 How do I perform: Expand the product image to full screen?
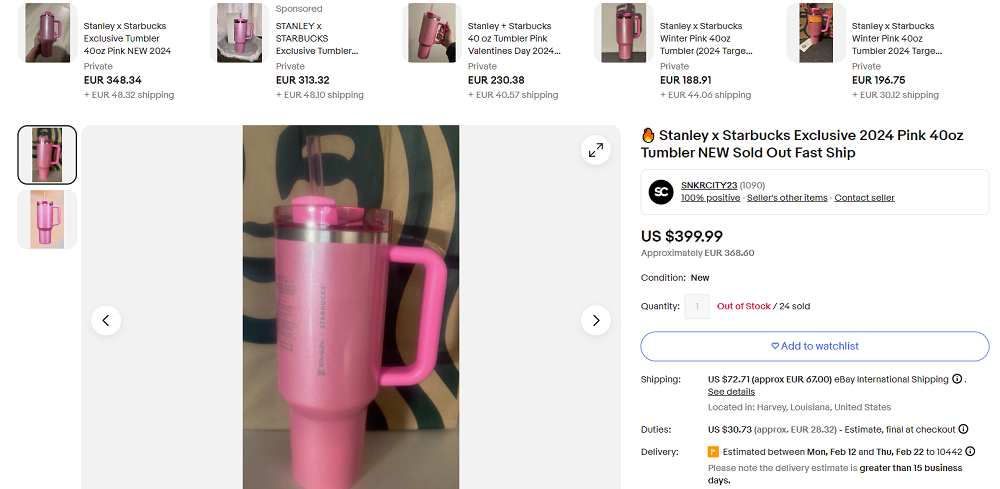click(596, 150)
